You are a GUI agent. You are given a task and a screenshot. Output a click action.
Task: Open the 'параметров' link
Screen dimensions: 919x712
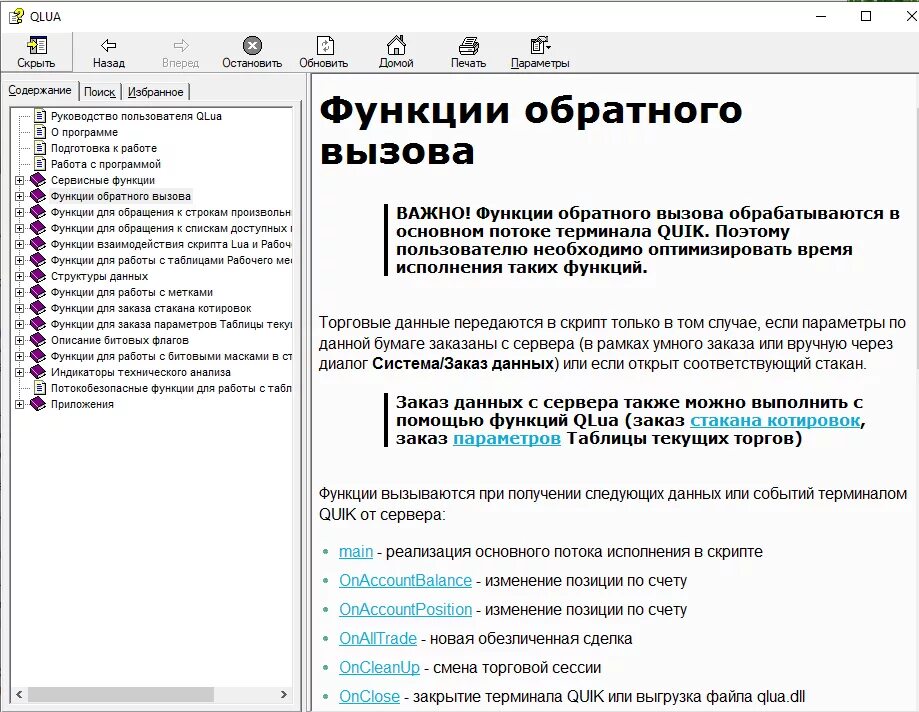pyautogui.click(x=507, y=439)
